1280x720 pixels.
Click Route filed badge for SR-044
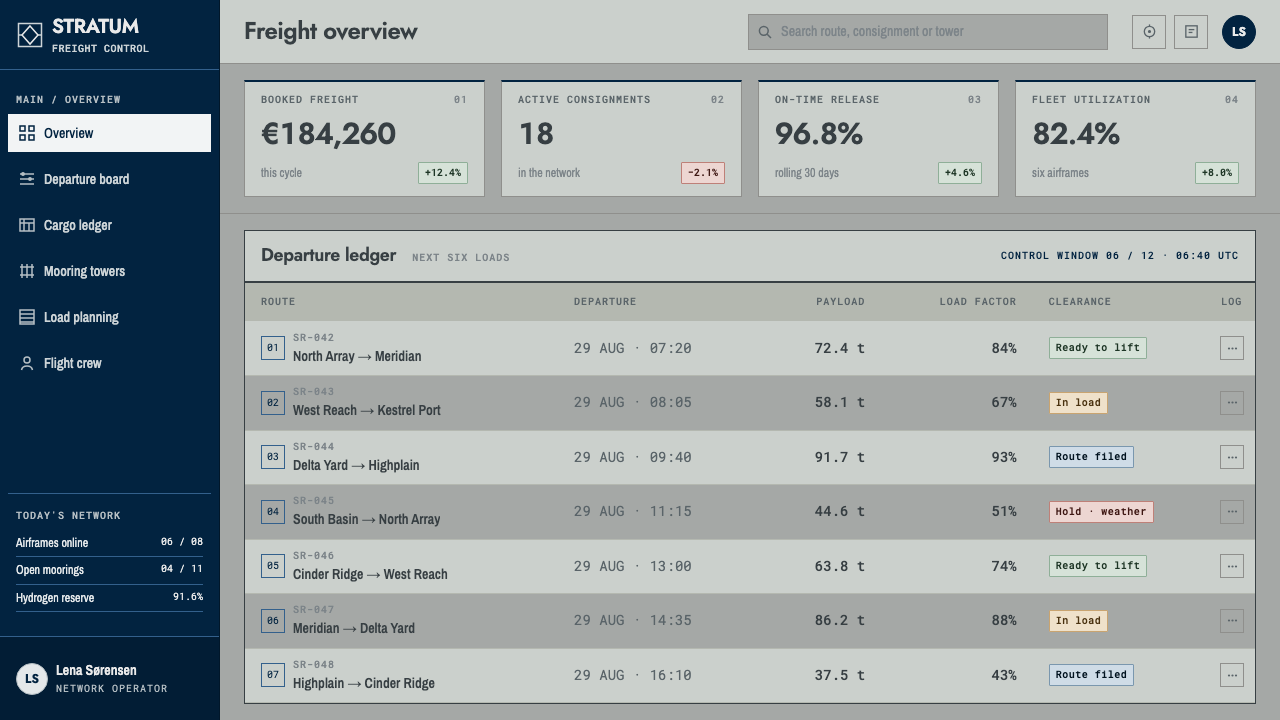pos(1091,457)
